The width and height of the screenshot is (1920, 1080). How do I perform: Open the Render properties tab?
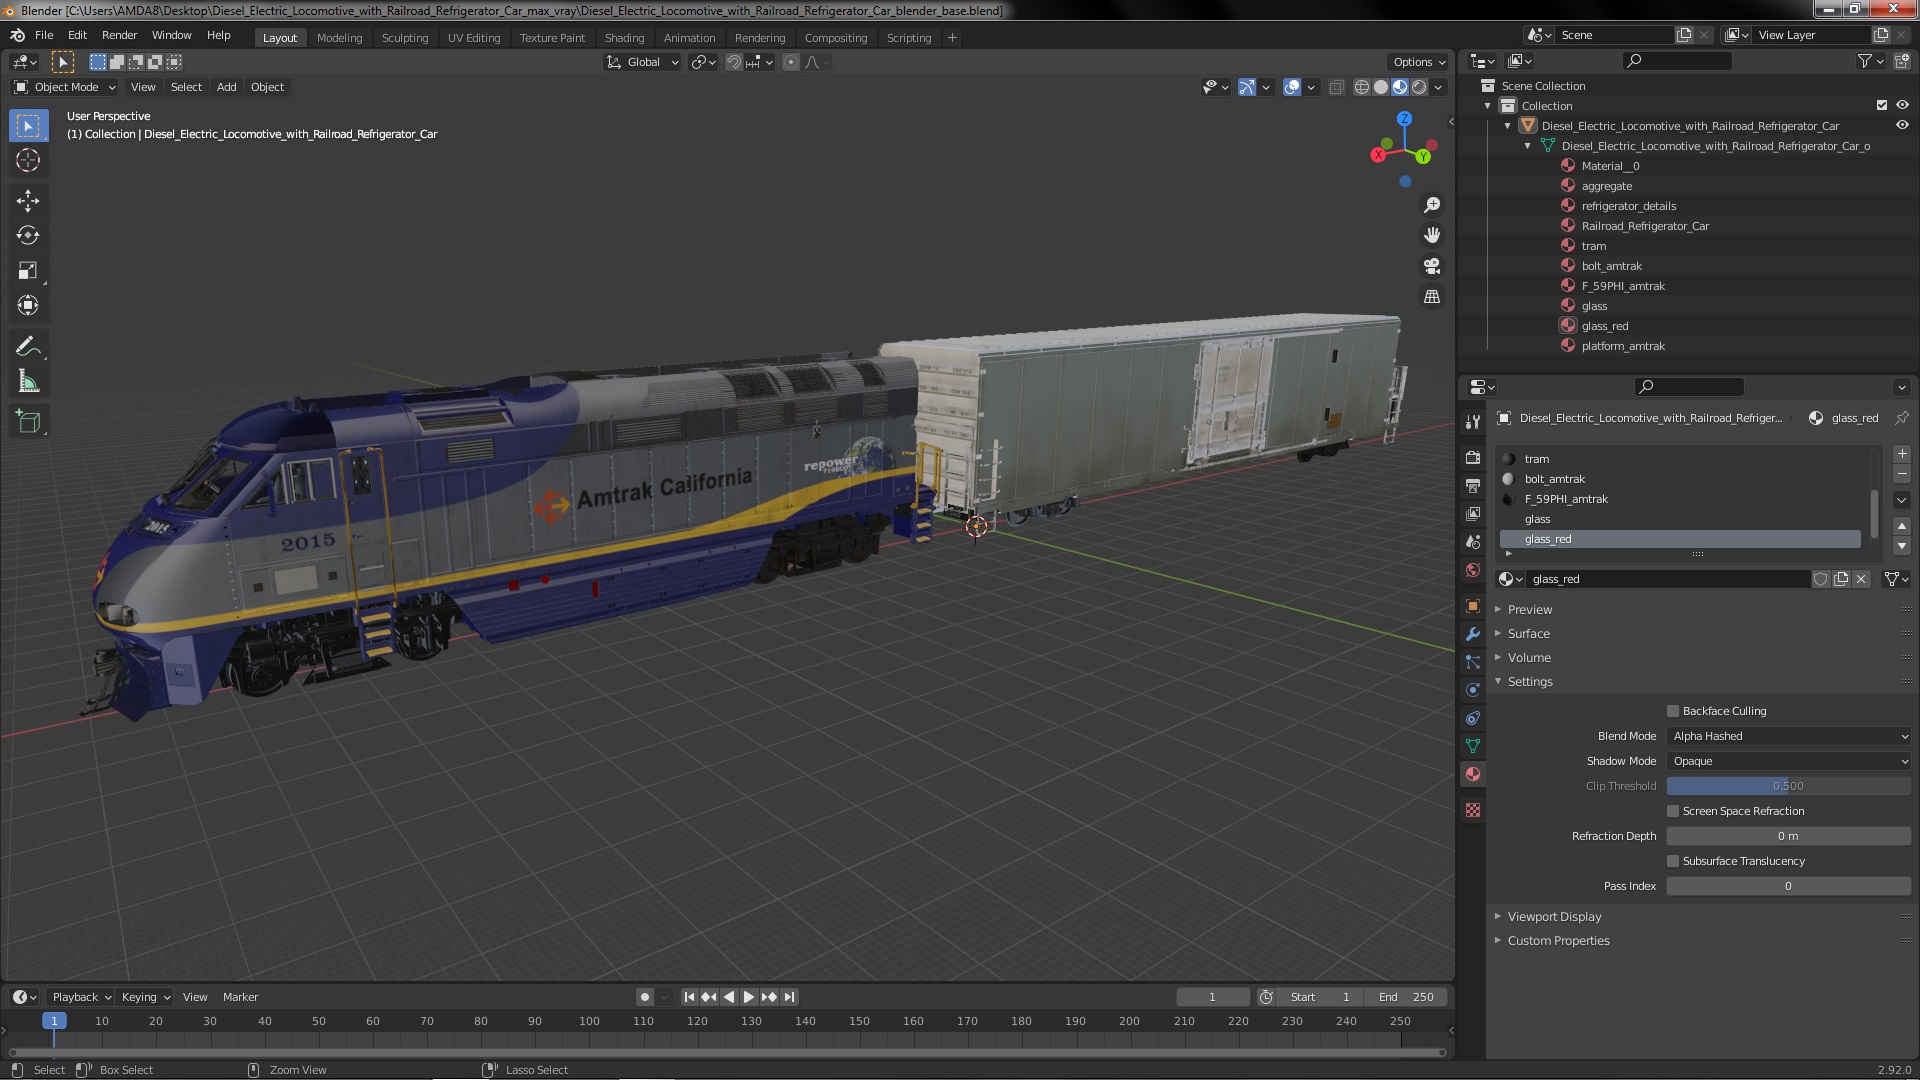(x=1472, y=457)
